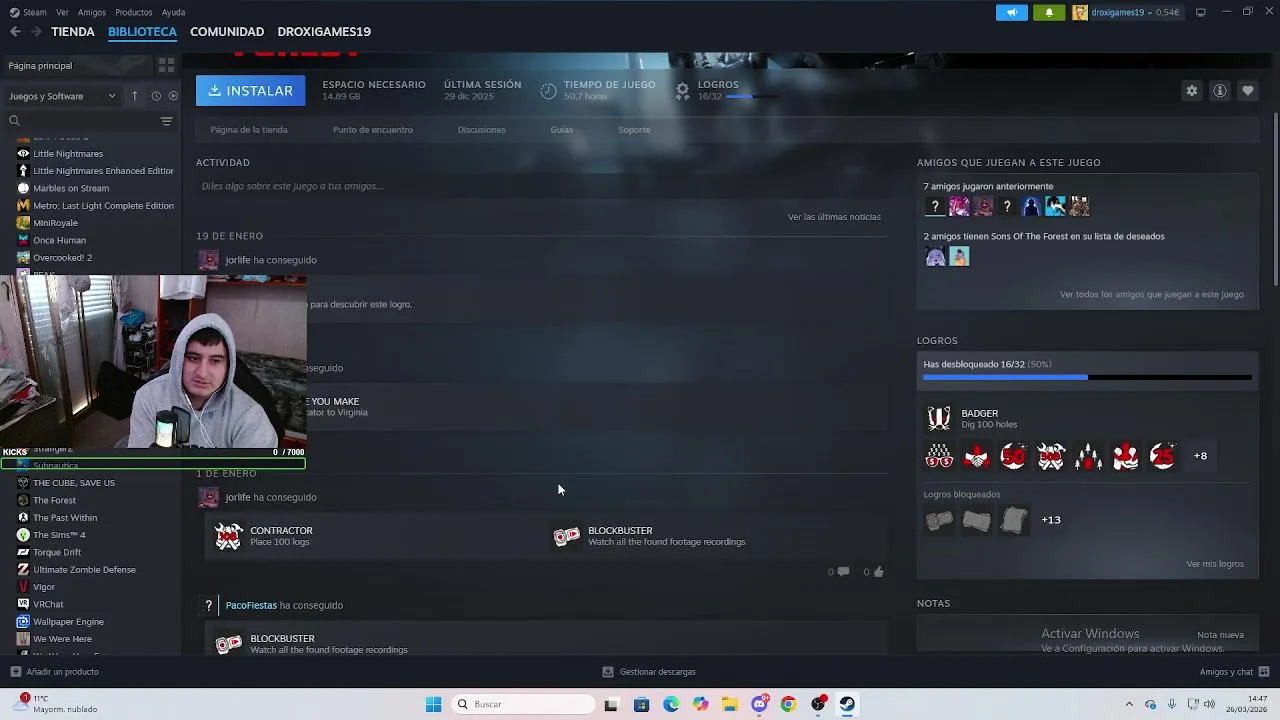Expand the Juegos y Software filter dropdown

pos(62,96)
